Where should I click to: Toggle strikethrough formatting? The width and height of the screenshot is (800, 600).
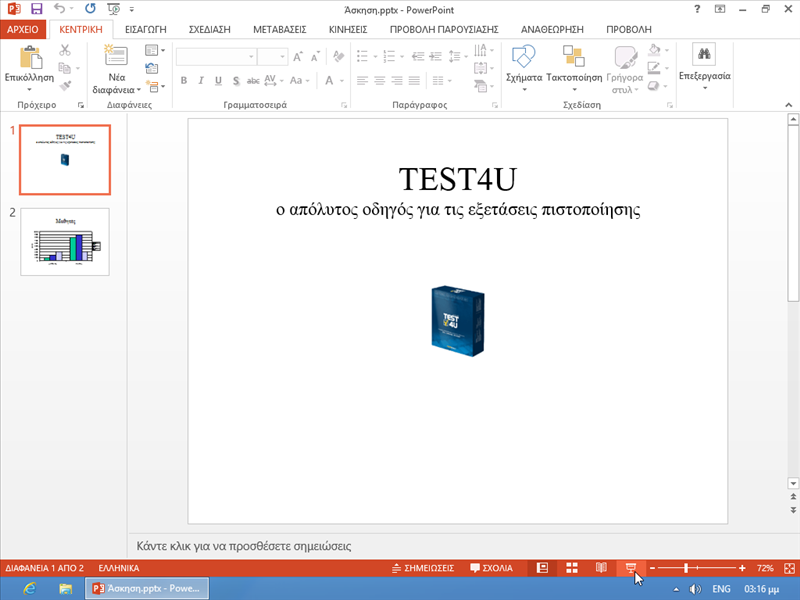tap(253, 80)
